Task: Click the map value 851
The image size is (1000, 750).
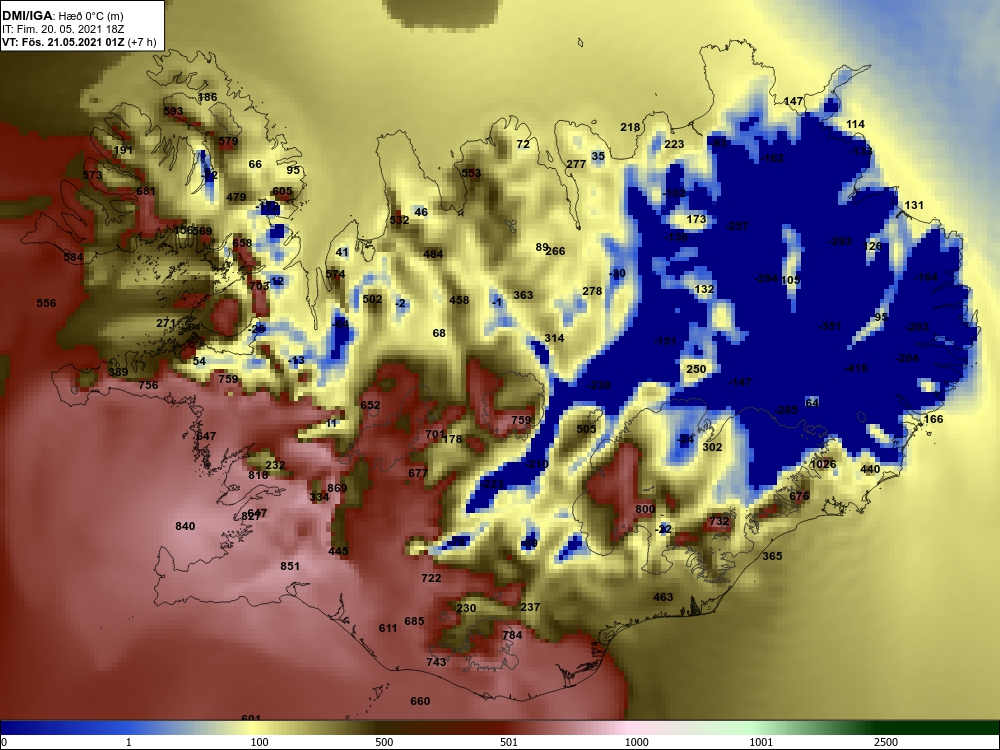Action: click(290, 566)
